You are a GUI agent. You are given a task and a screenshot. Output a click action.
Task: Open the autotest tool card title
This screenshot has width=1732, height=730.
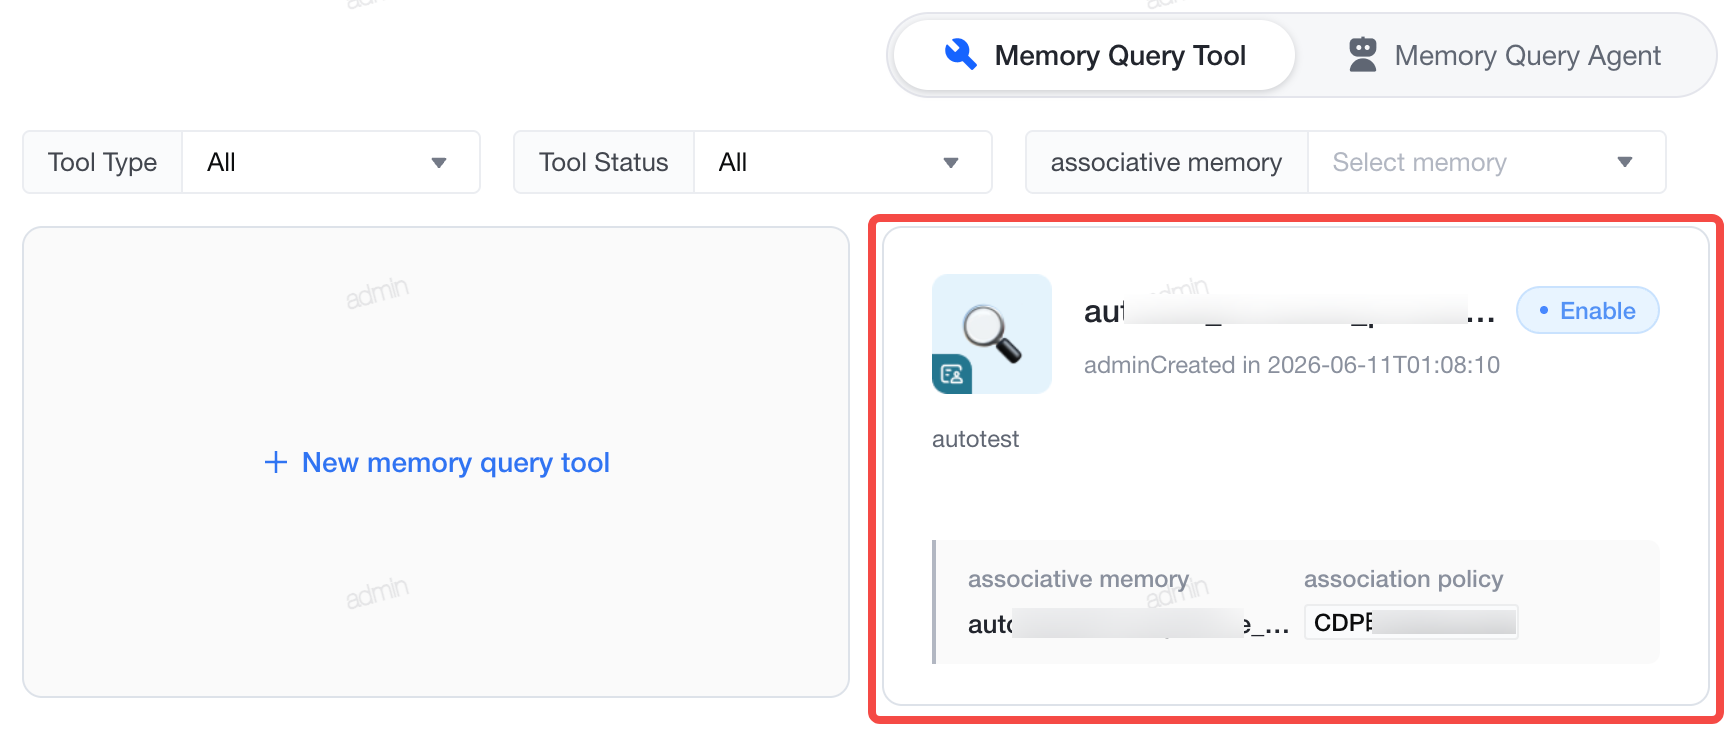coord(1290,311)
